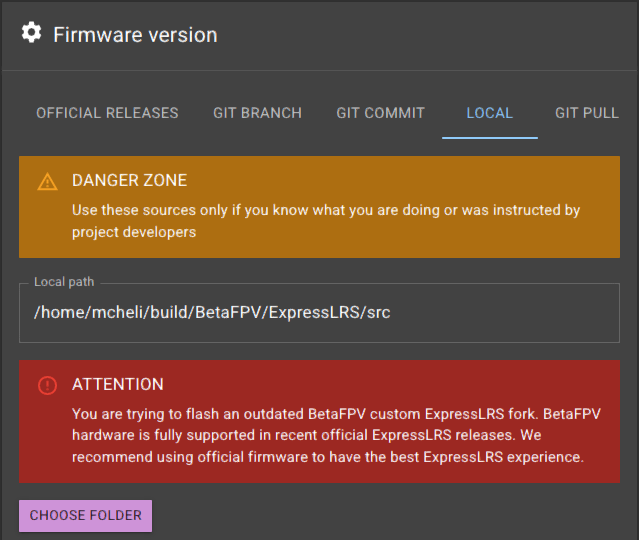Go to the Git Pull tab
The height and width of the screenshot is (540, 639).
(x=587, y=113)
